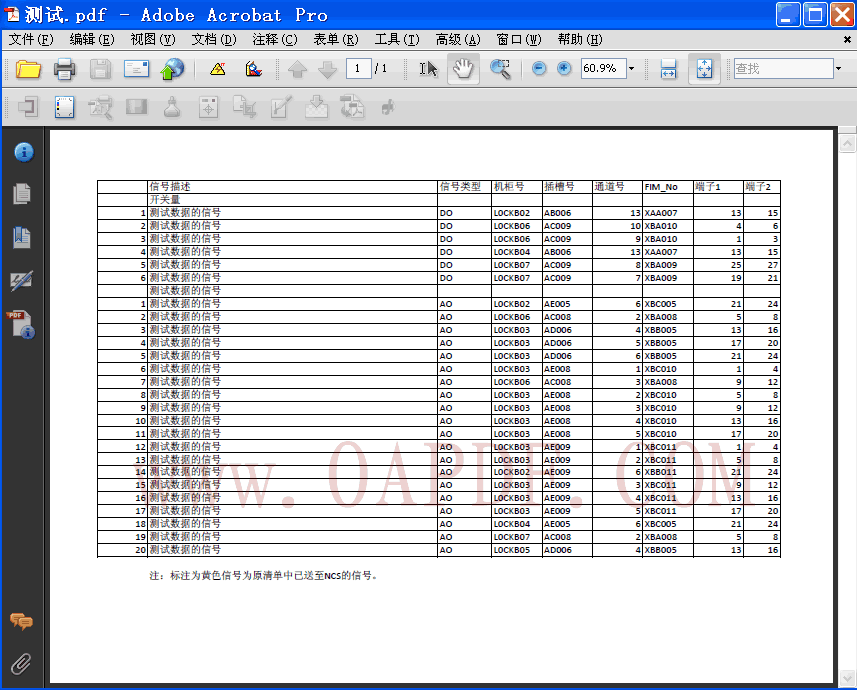
Task: Click the fit width scrolling icon
Action: [668, 69]
